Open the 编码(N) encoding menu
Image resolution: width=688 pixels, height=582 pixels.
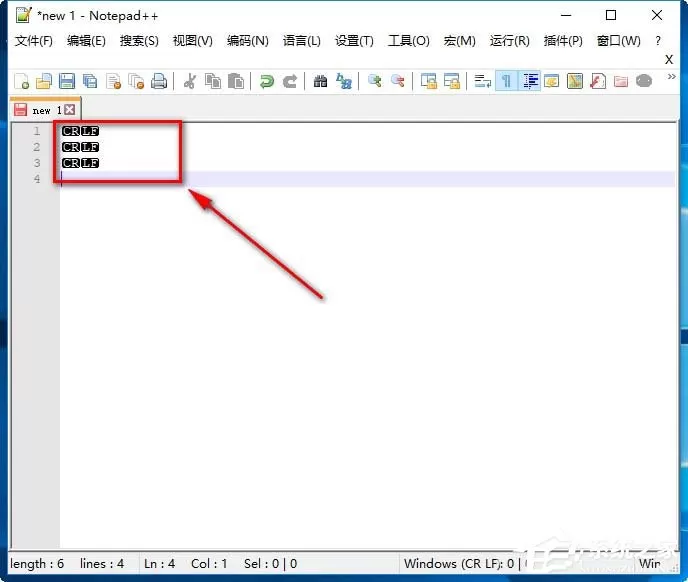click(x=247, y=41)
